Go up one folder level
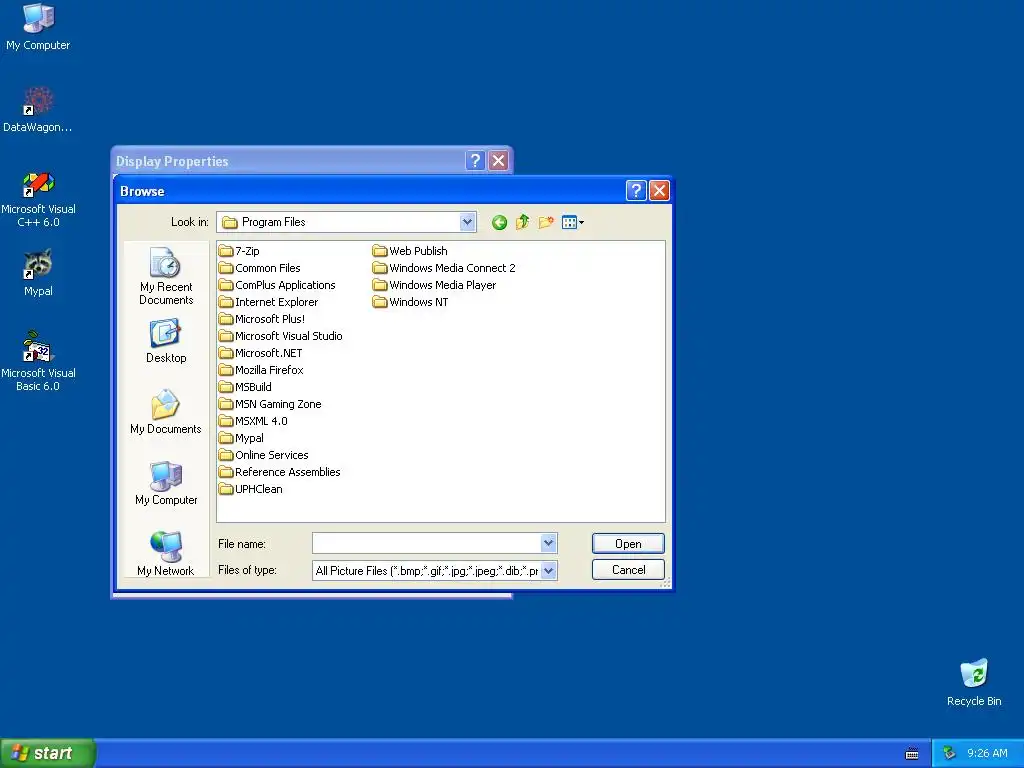Image resolution: width=1024 pixels, height=768 pixels. 522,223
